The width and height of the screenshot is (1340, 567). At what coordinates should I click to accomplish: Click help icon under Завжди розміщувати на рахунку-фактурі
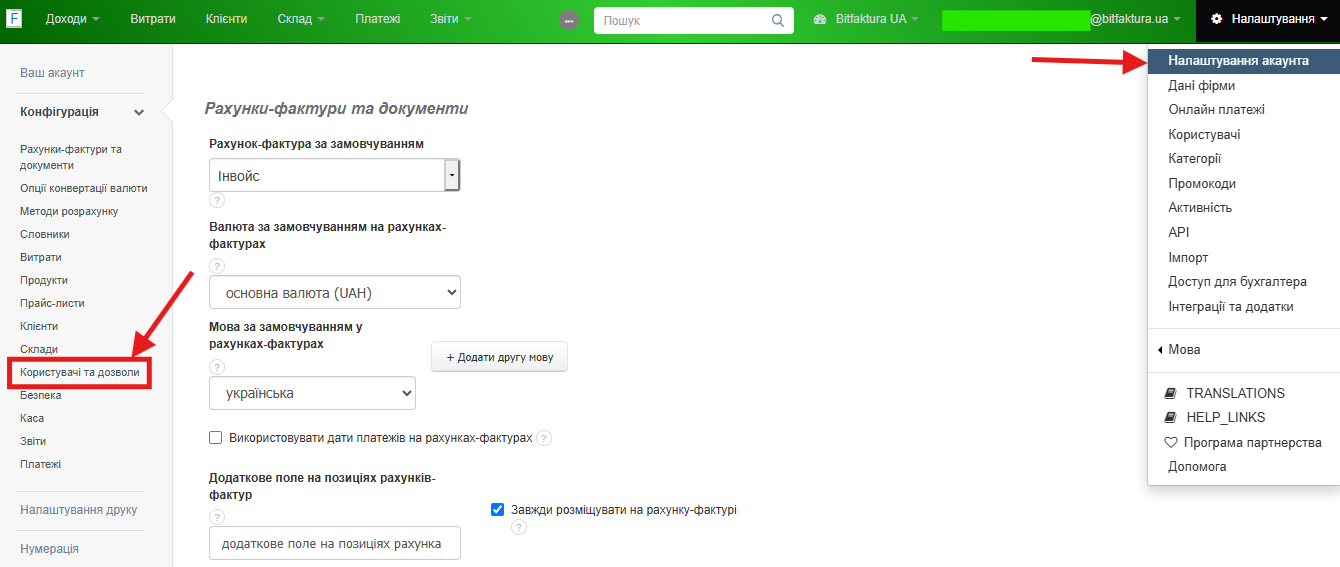[x=518, y=528]
